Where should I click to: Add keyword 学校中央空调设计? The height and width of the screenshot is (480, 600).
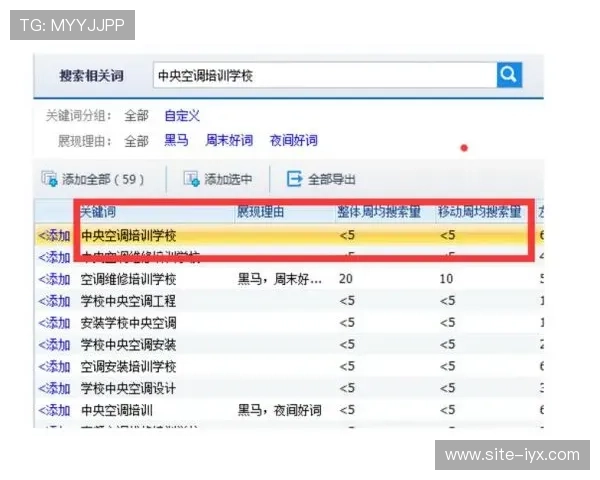coord(54,389)
